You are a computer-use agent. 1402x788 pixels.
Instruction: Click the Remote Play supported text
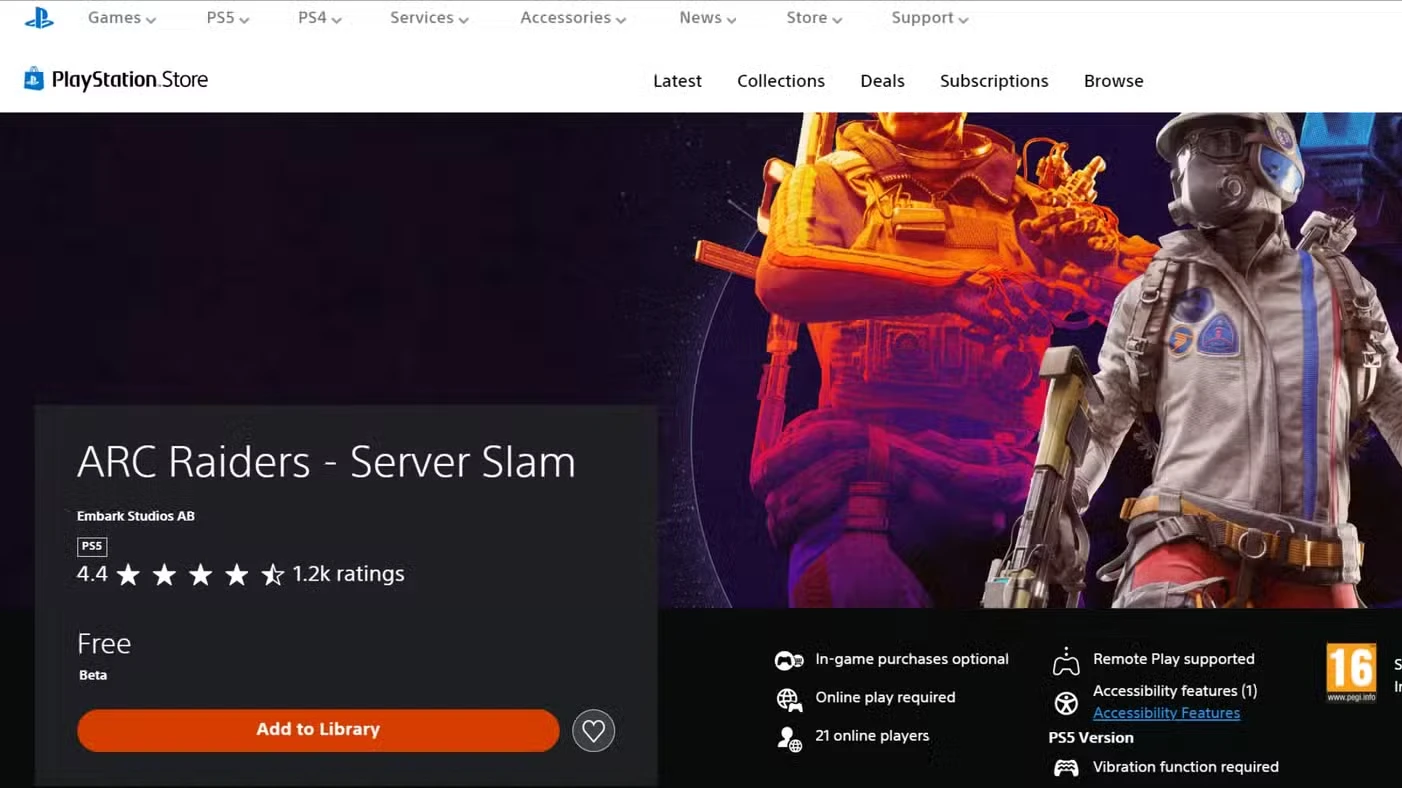click(x=1174, y=659)
